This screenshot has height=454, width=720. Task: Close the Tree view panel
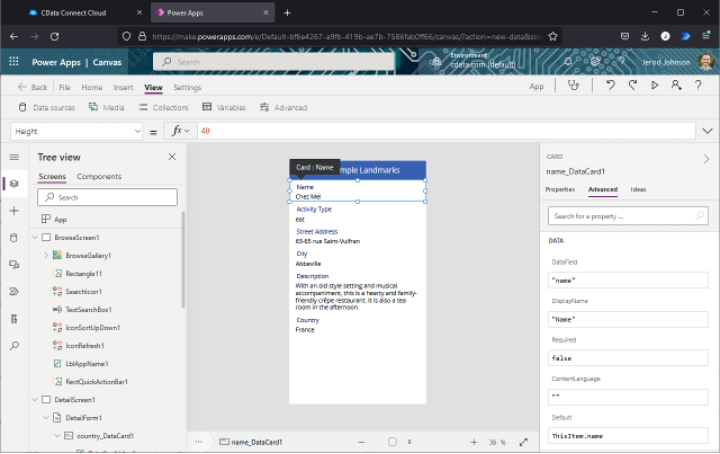(172, 157)
